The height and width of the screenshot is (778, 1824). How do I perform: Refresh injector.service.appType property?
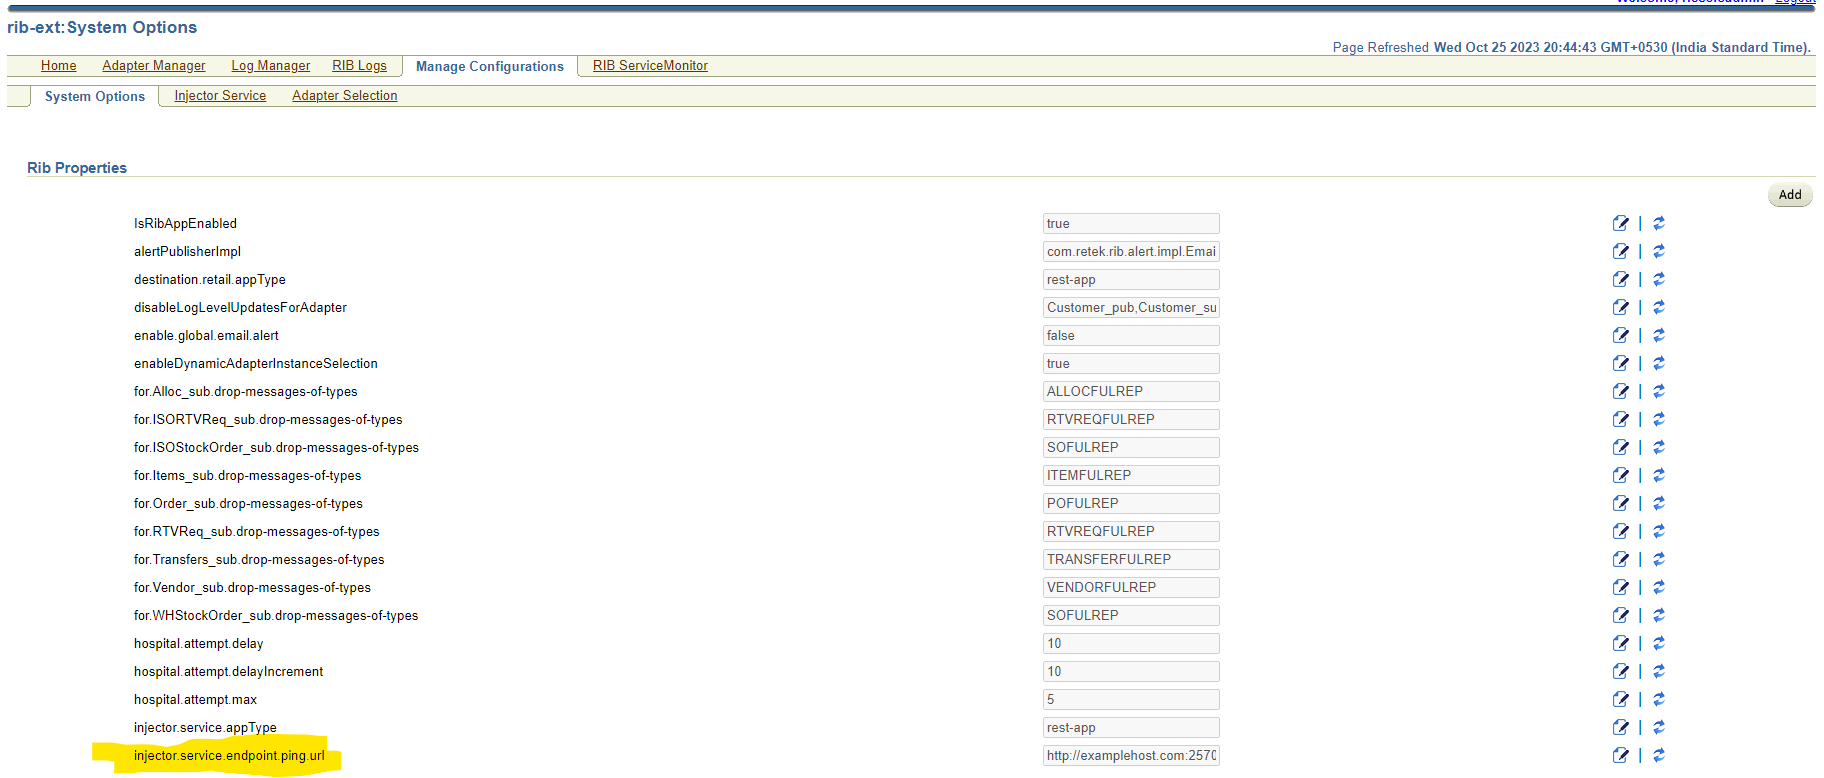click(x=1659, y=727)
